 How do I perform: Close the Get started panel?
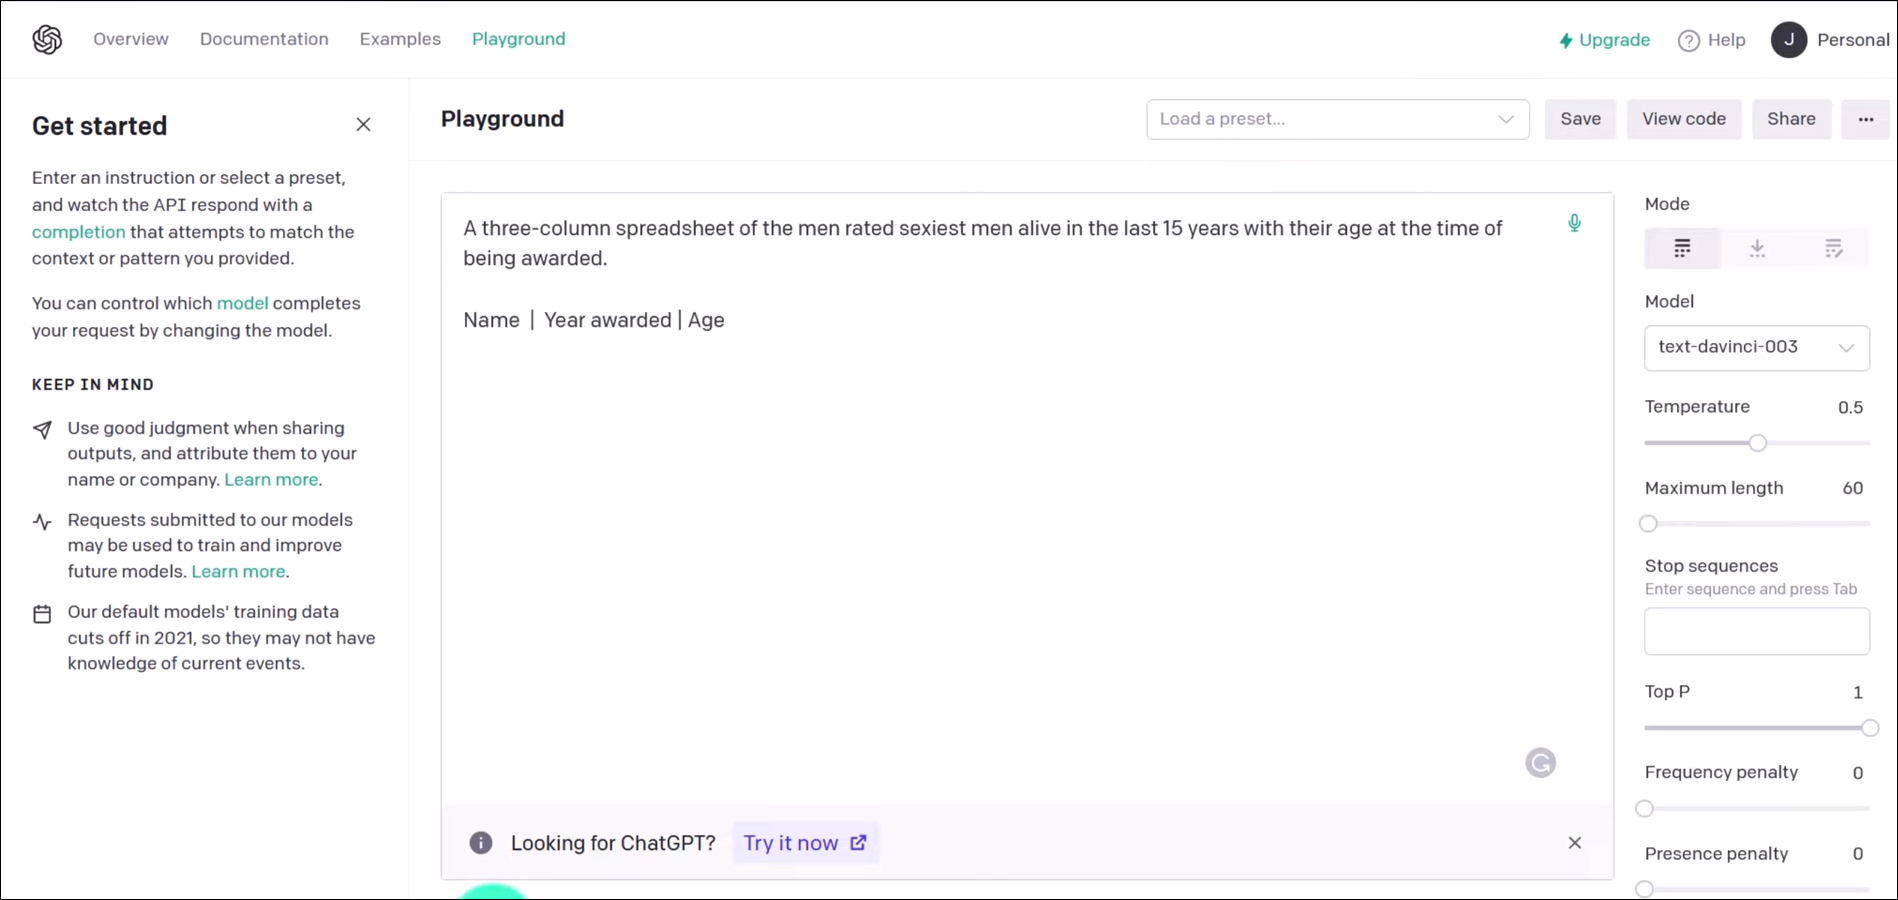pyautogui.click(x=363, y=125)
